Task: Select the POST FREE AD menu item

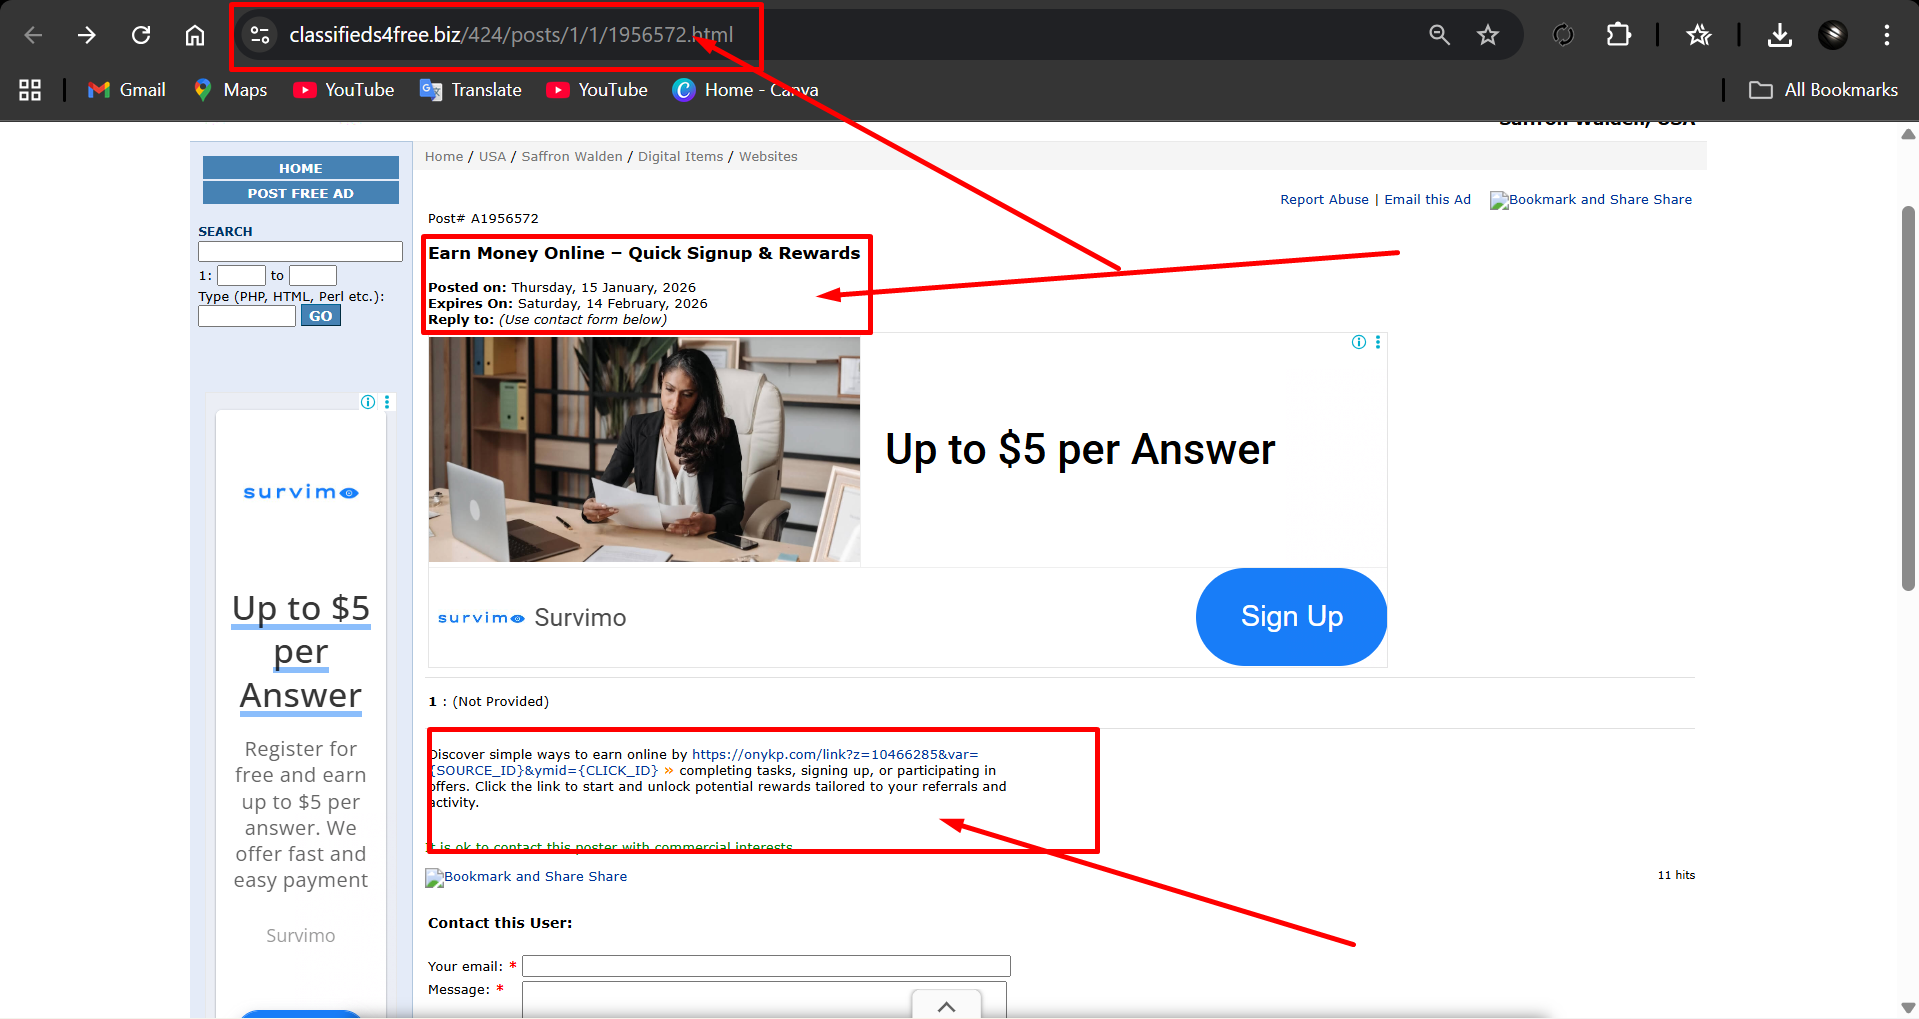Action: 301,193
